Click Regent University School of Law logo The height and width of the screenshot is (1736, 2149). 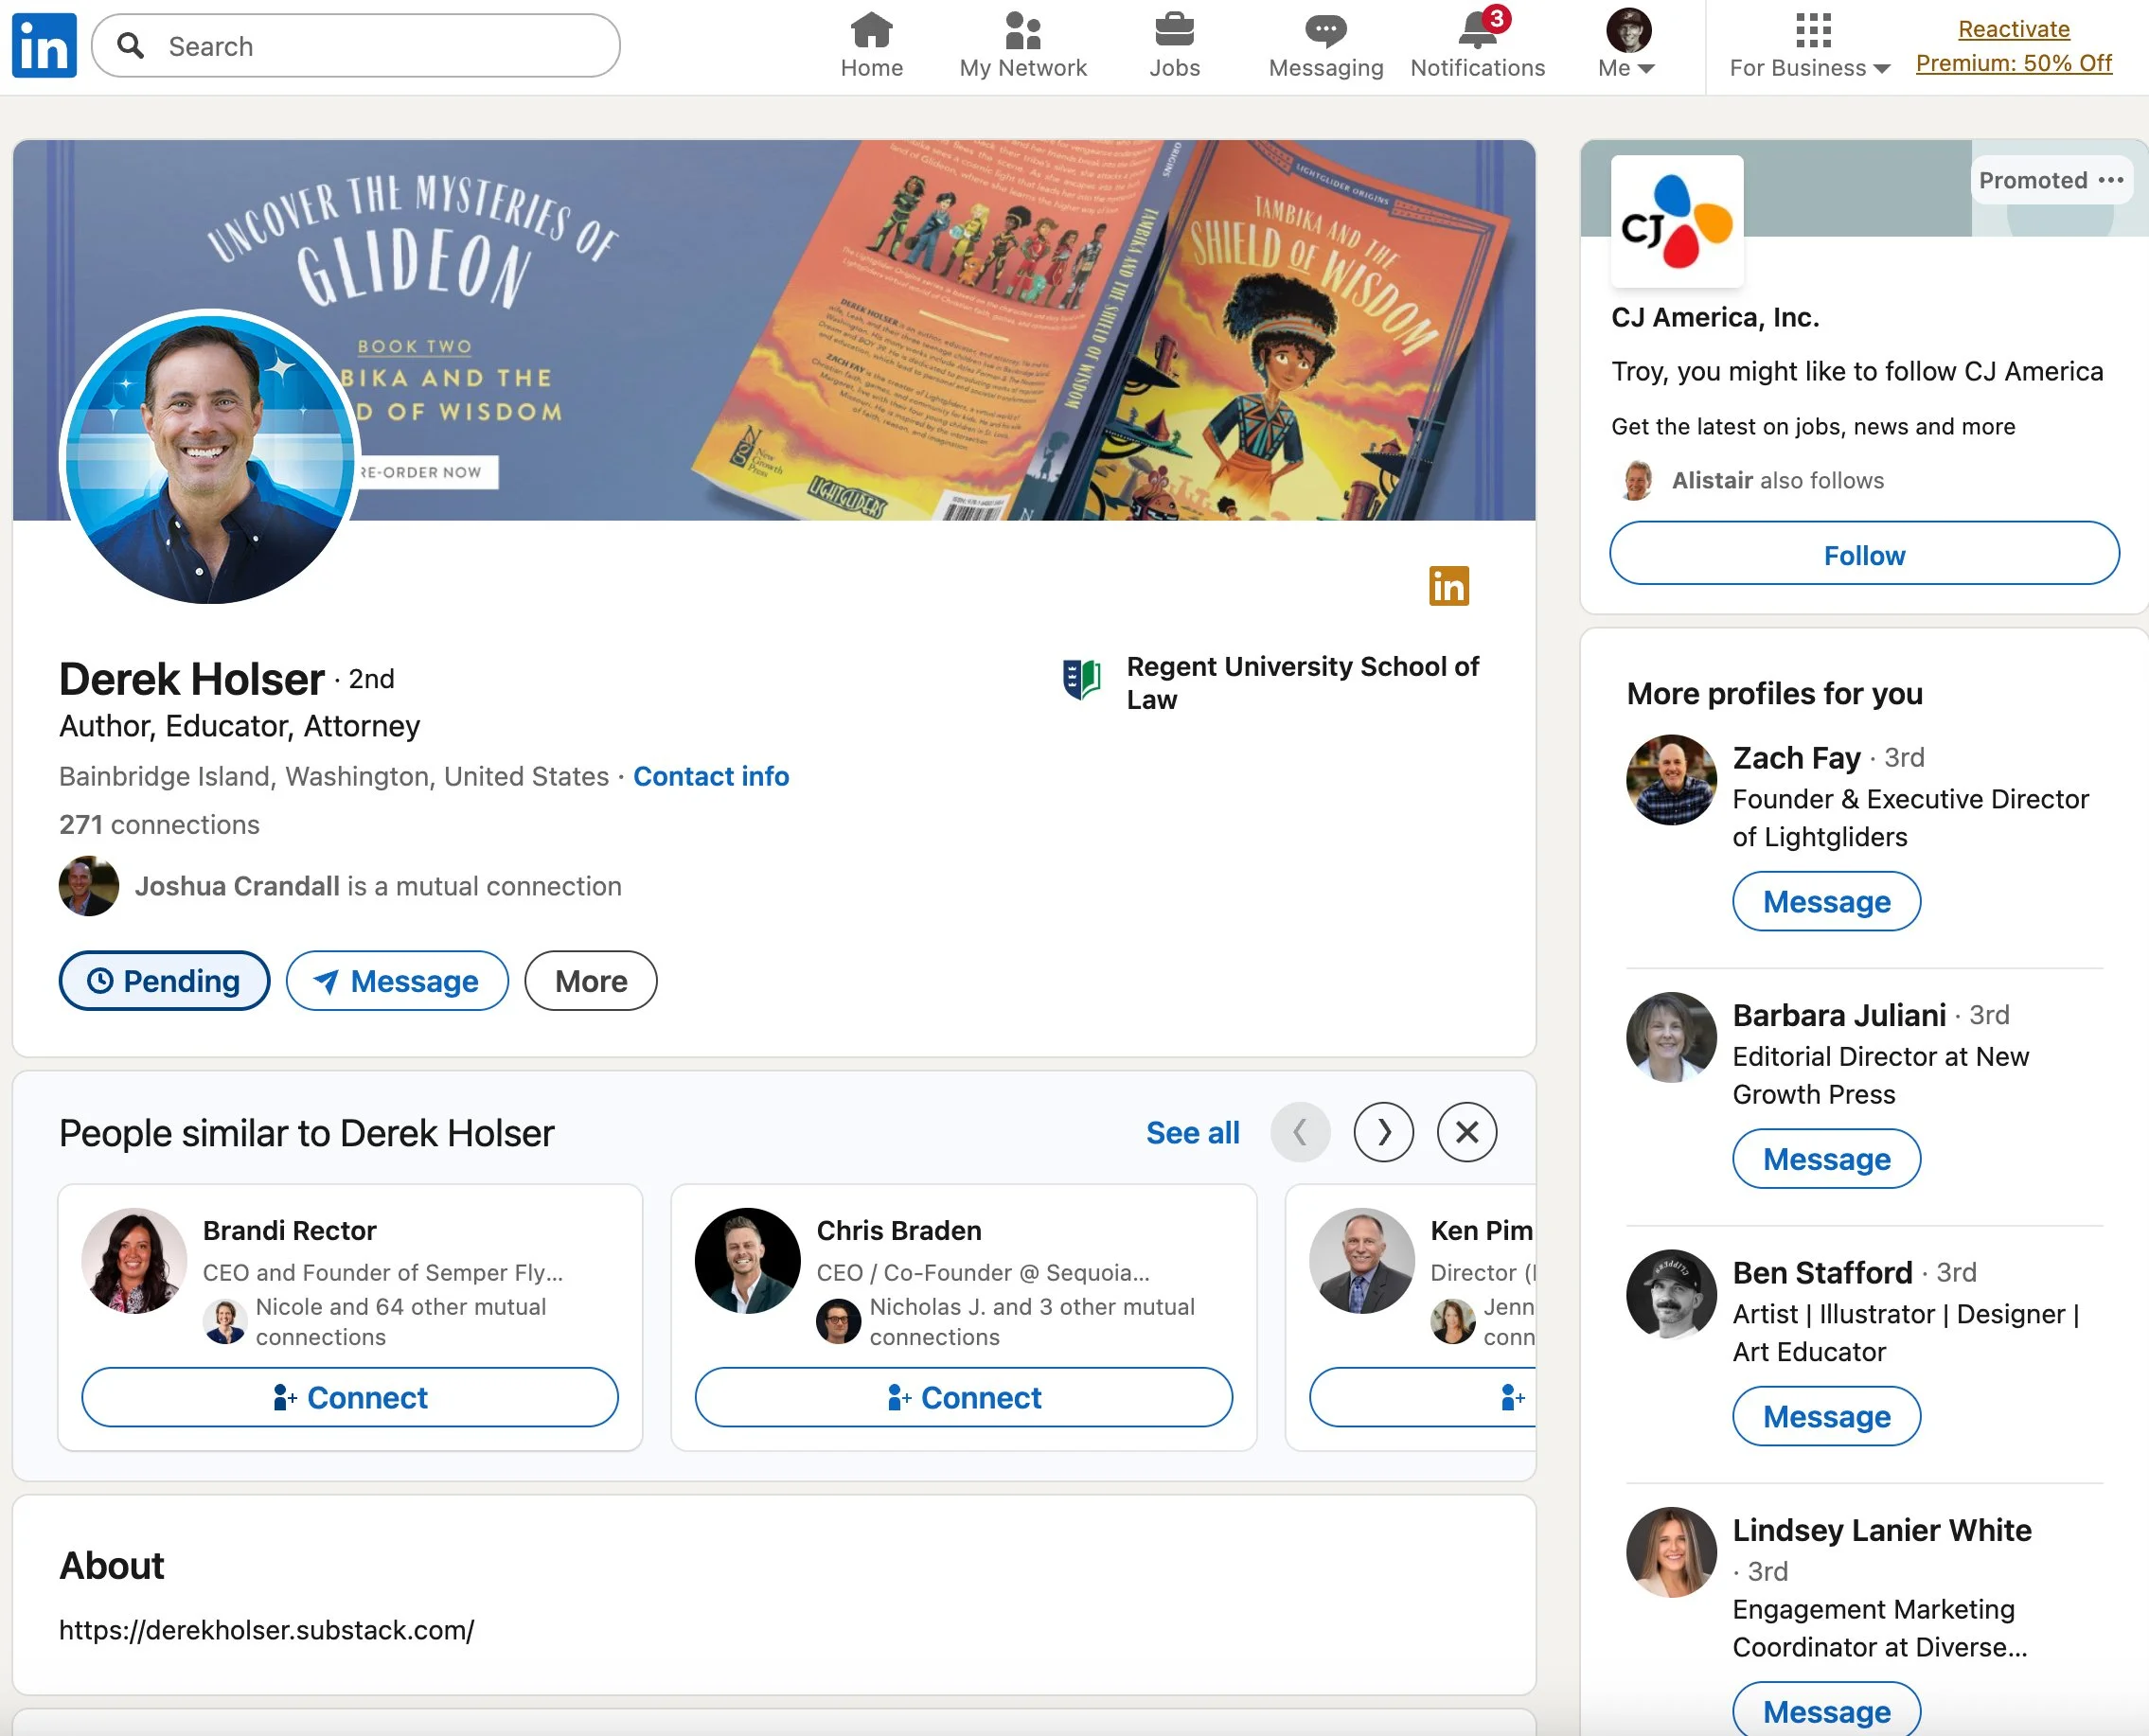[x=1081, y=679]
